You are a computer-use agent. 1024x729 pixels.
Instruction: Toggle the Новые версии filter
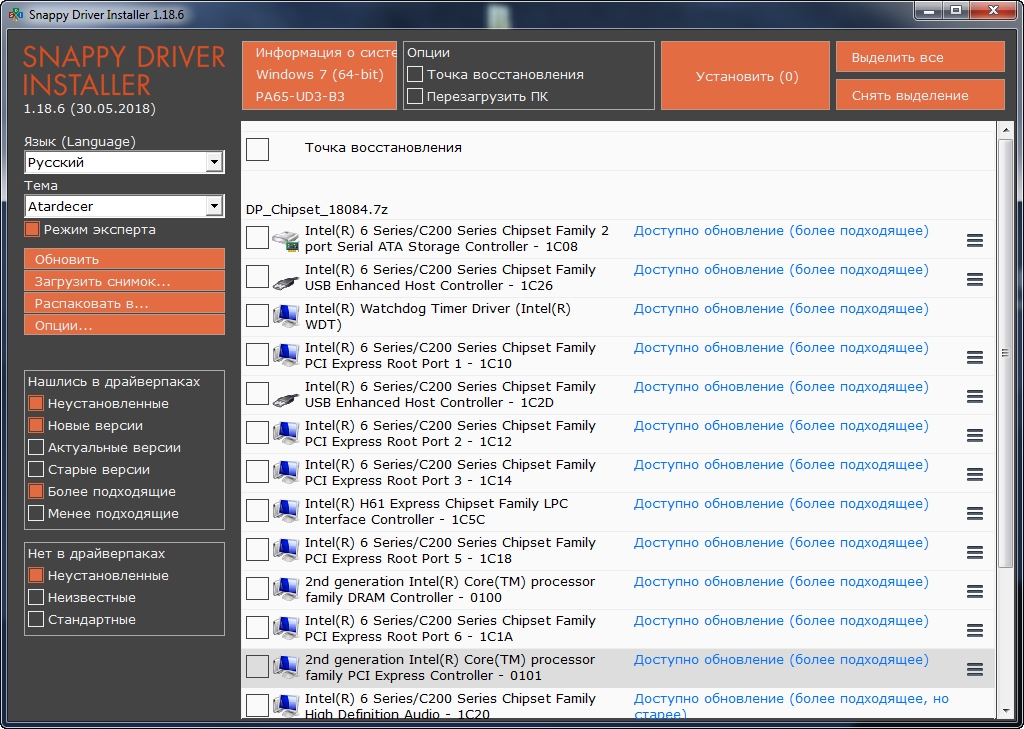point(36,426)
